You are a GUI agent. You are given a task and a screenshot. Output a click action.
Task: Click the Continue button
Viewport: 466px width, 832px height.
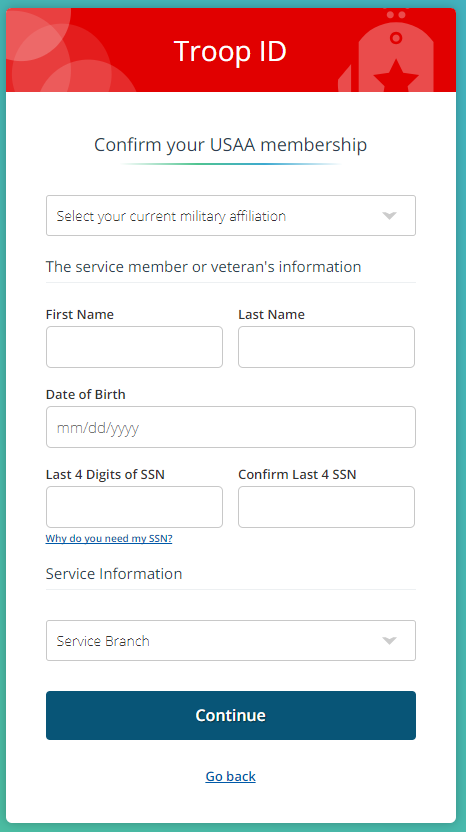pos(231,715)
